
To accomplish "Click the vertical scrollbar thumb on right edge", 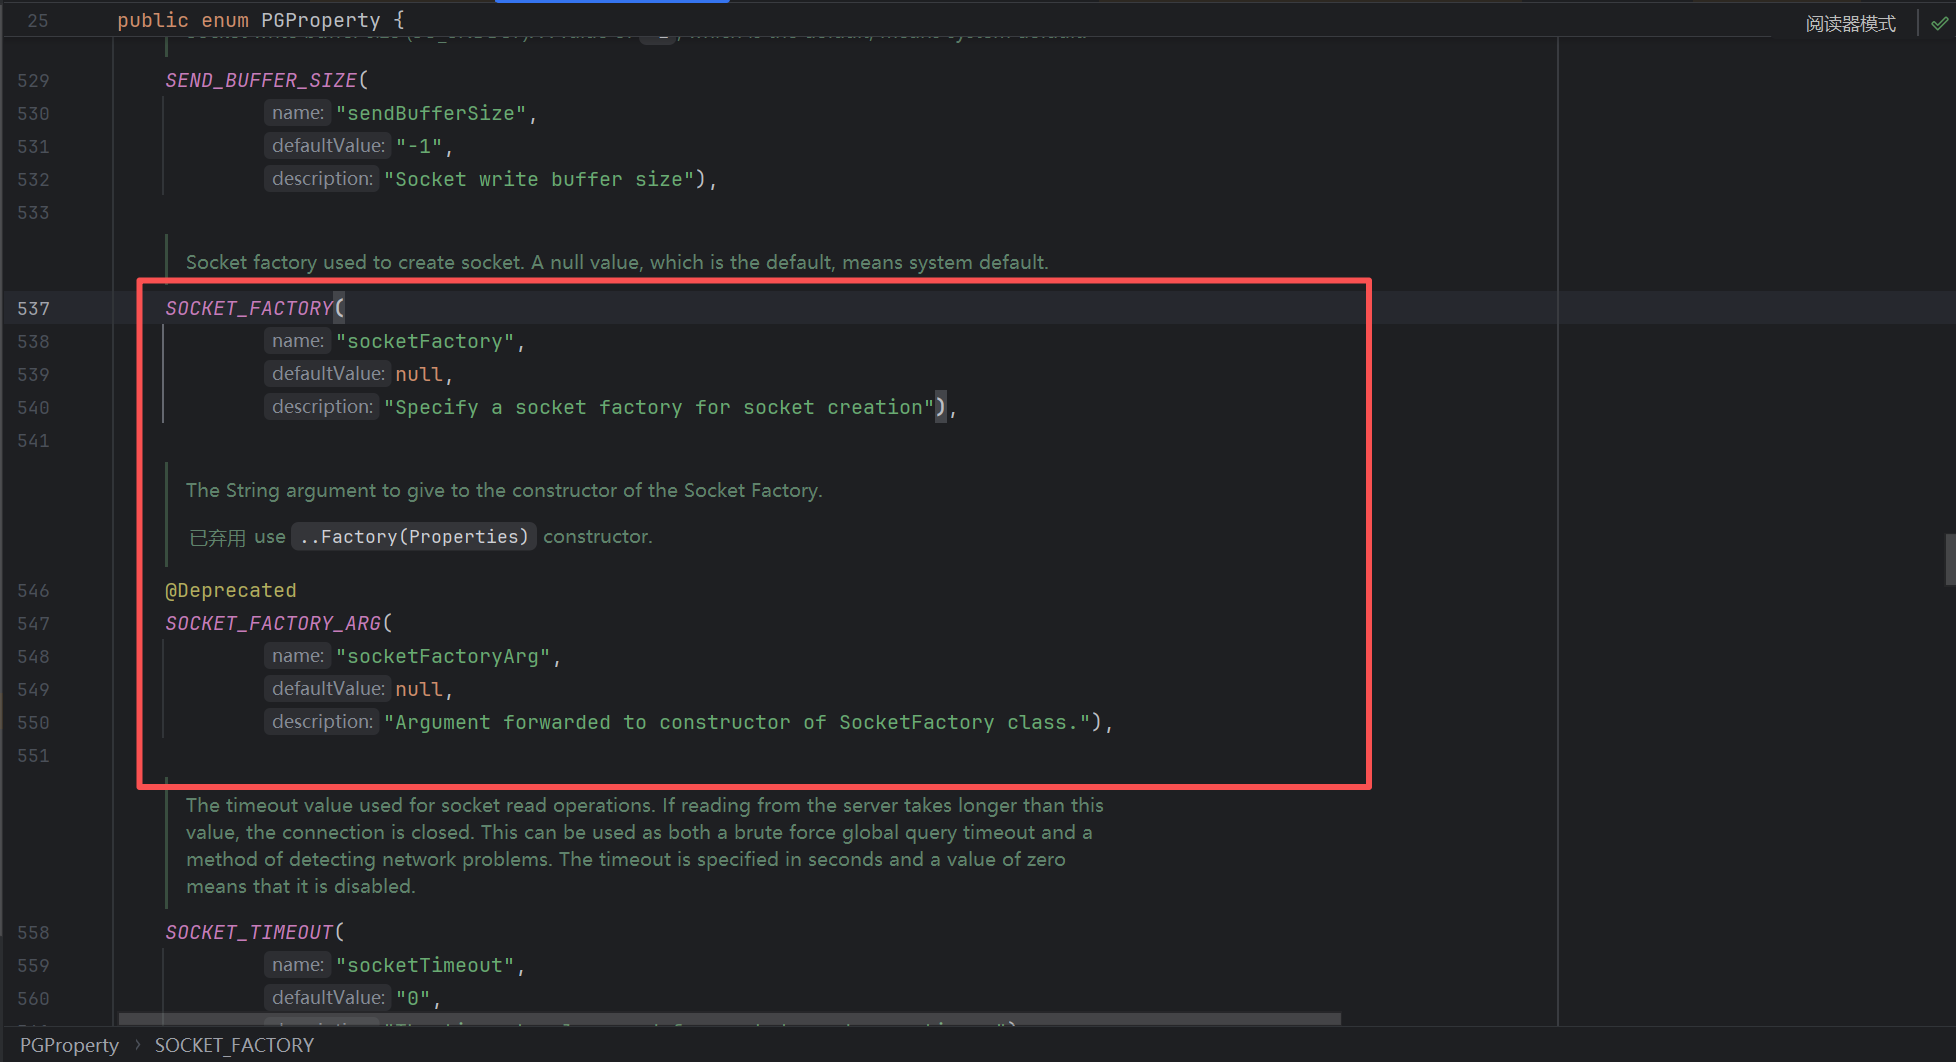I will pyautogui.click(x=1949, y=559).
